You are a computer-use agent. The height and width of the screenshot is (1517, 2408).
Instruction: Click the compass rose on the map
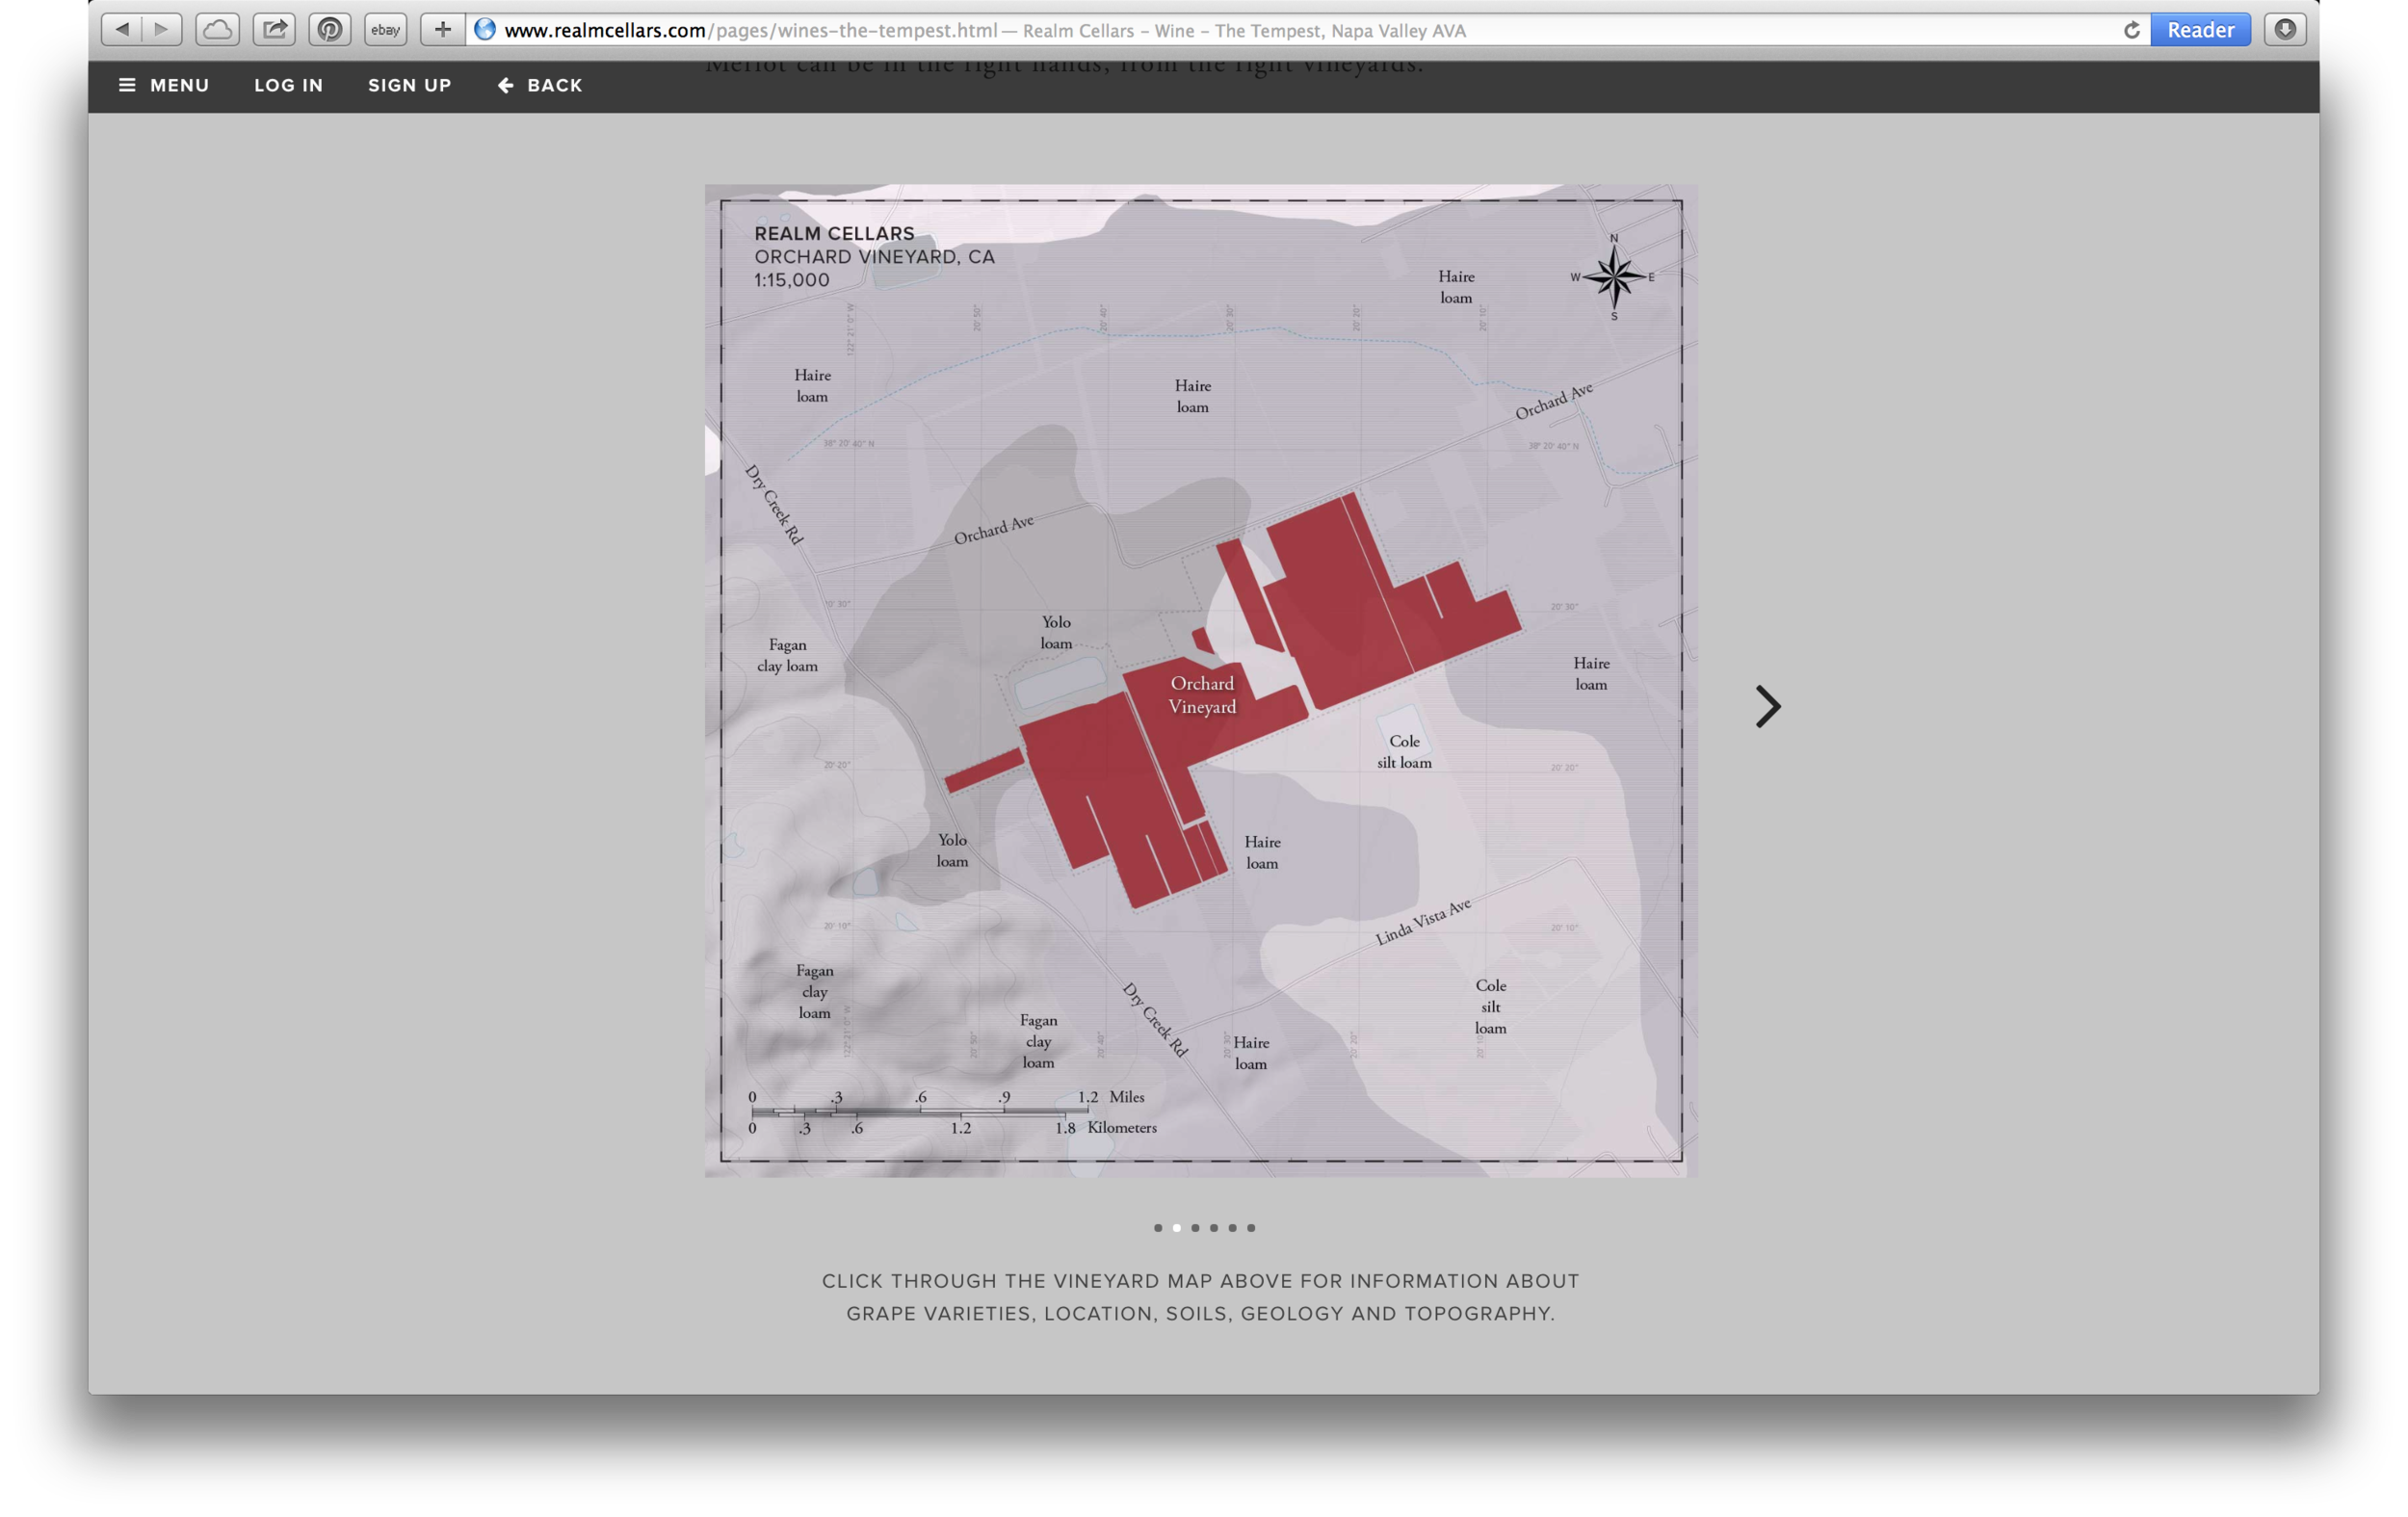click(1613, 277)
